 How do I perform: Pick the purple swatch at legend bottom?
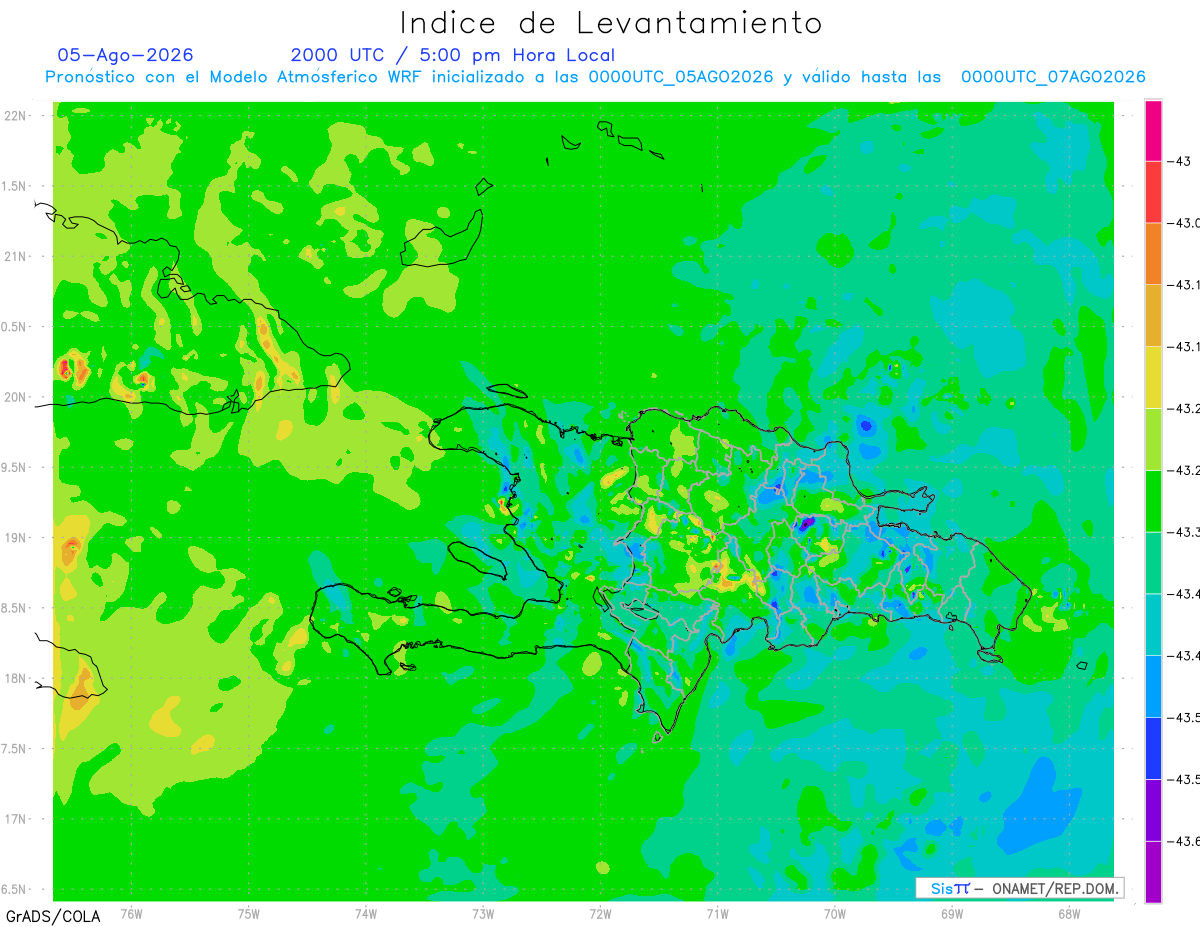1153,872
